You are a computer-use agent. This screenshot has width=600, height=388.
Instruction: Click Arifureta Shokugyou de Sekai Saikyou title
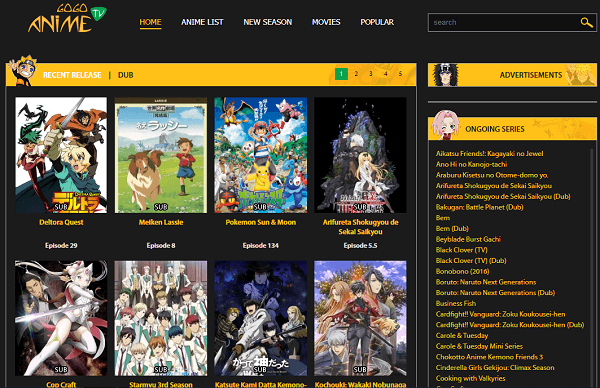click(x=360, y=227)
